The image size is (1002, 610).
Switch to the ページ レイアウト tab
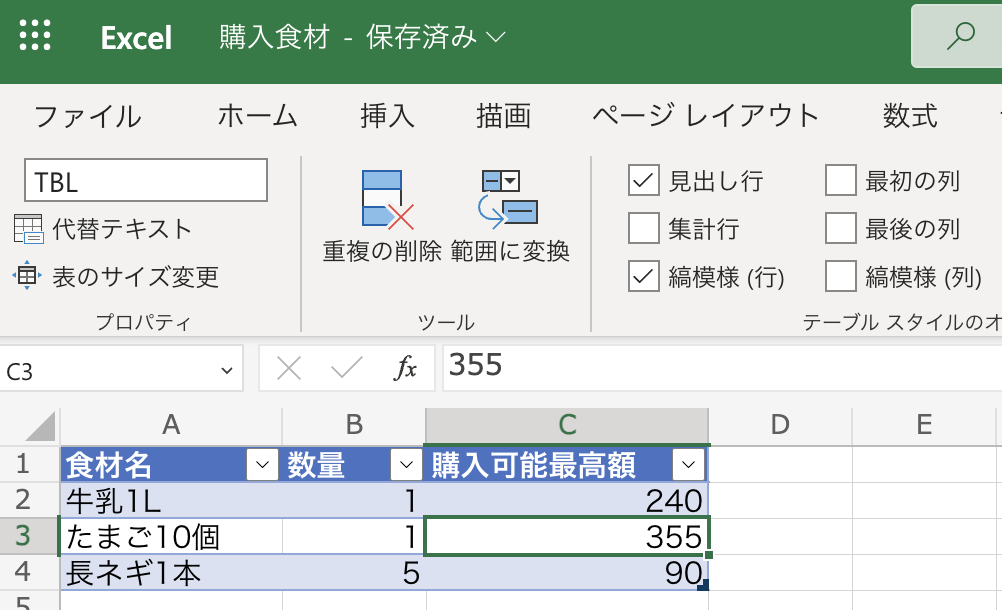(x=705, y=116)
